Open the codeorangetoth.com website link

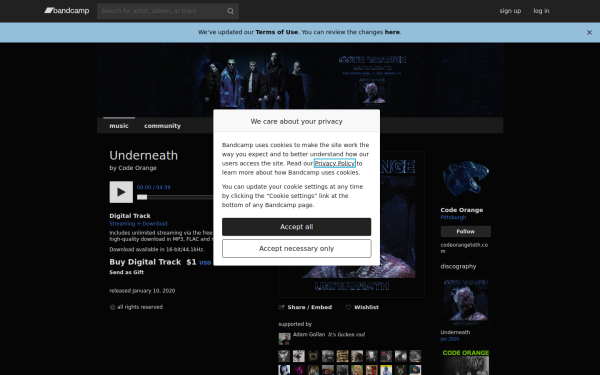coord(464,248)
